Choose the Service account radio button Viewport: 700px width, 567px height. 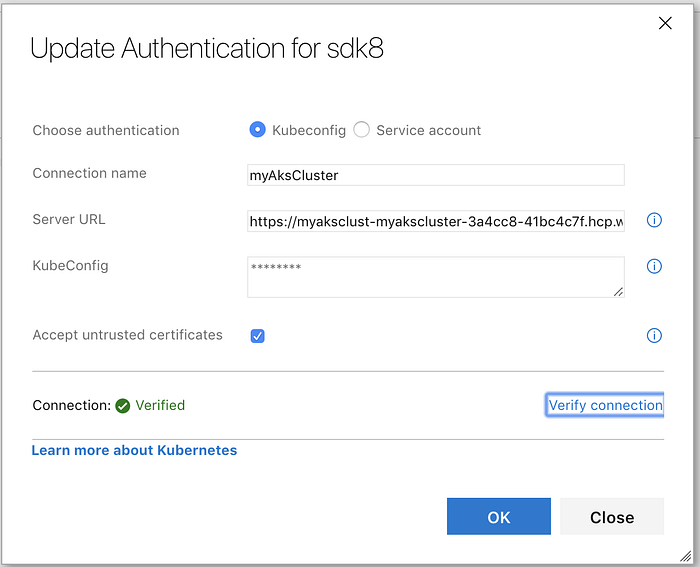(362, 129)
